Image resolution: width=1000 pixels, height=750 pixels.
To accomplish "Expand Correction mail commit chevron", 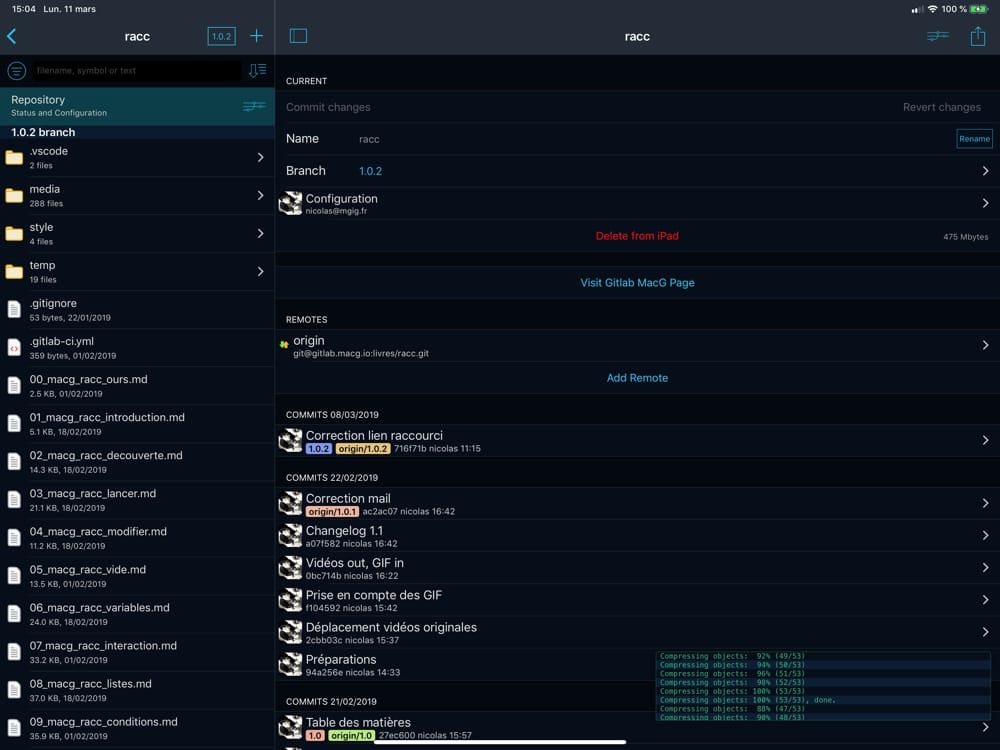I will pos(985,503).
